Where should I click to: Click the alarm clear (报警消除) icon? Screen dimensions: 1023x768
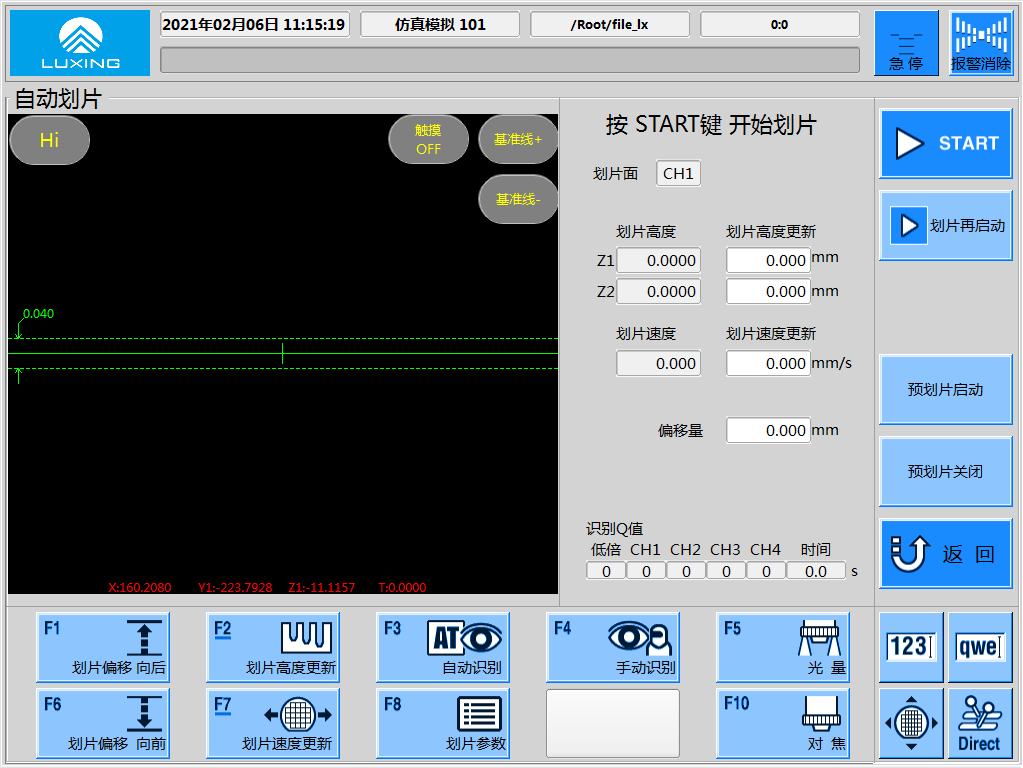point(980,44)
